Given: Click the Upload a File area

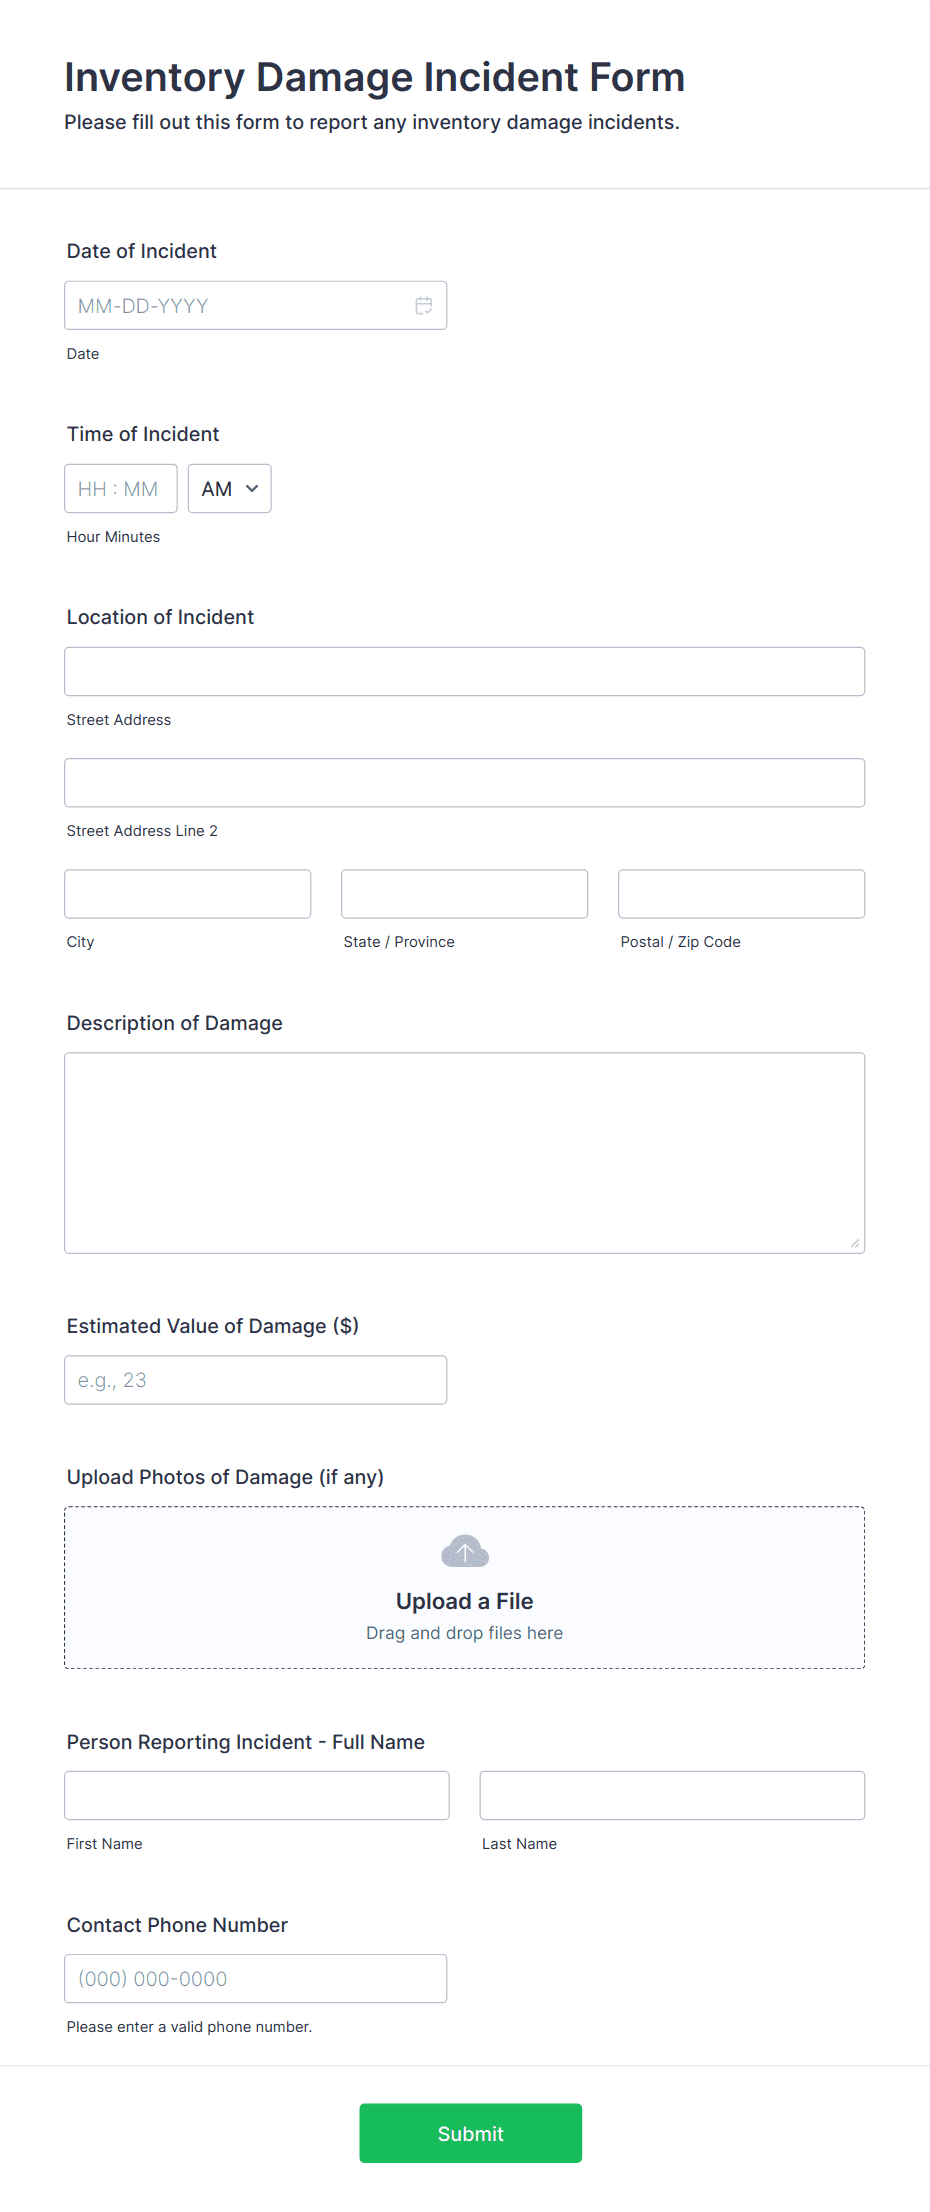Looking at the screenshot, I should [464, 1600].
